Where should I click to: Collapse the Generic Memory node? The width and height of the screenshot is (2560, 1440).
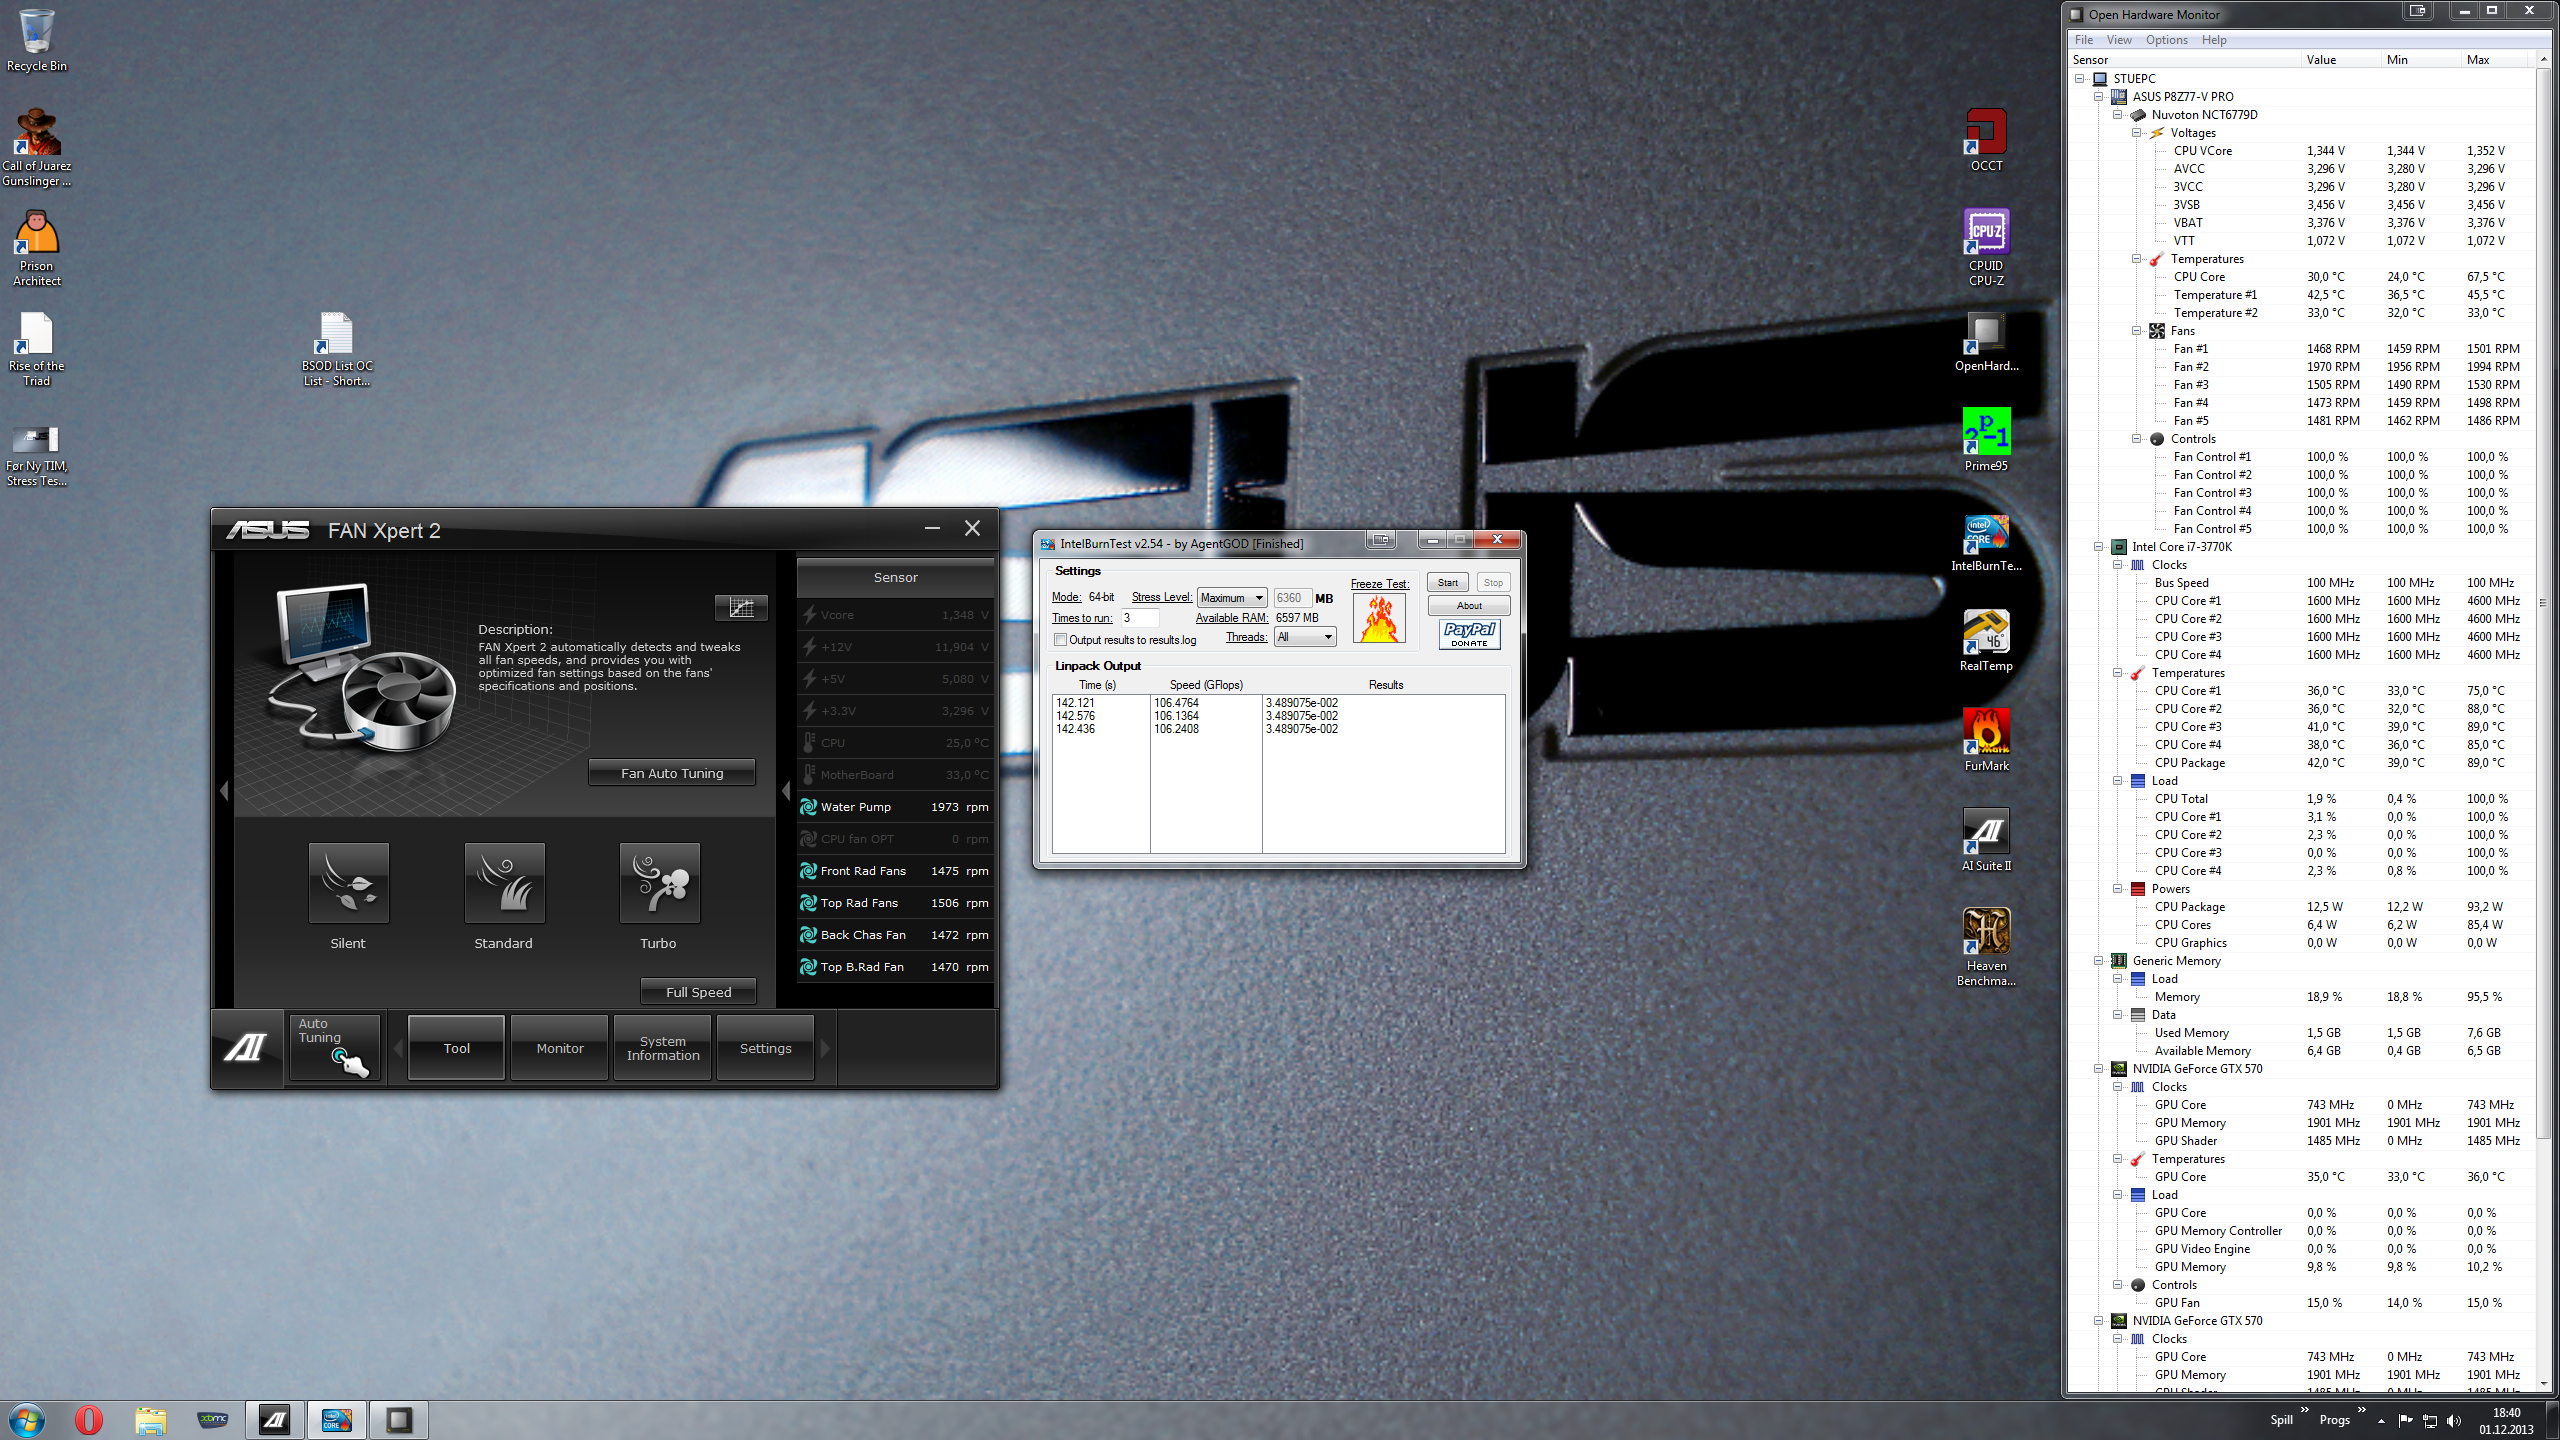click(x=2099, y=960)
